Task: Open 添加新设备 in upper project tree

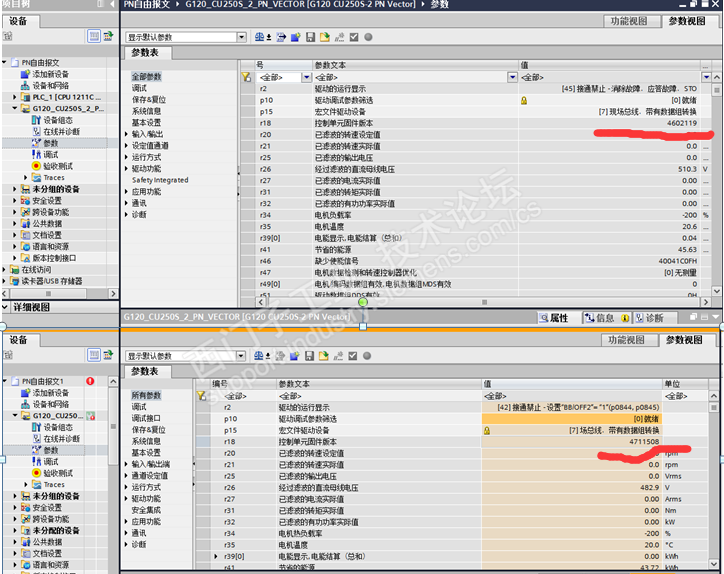Action: [x=50, y=74]
